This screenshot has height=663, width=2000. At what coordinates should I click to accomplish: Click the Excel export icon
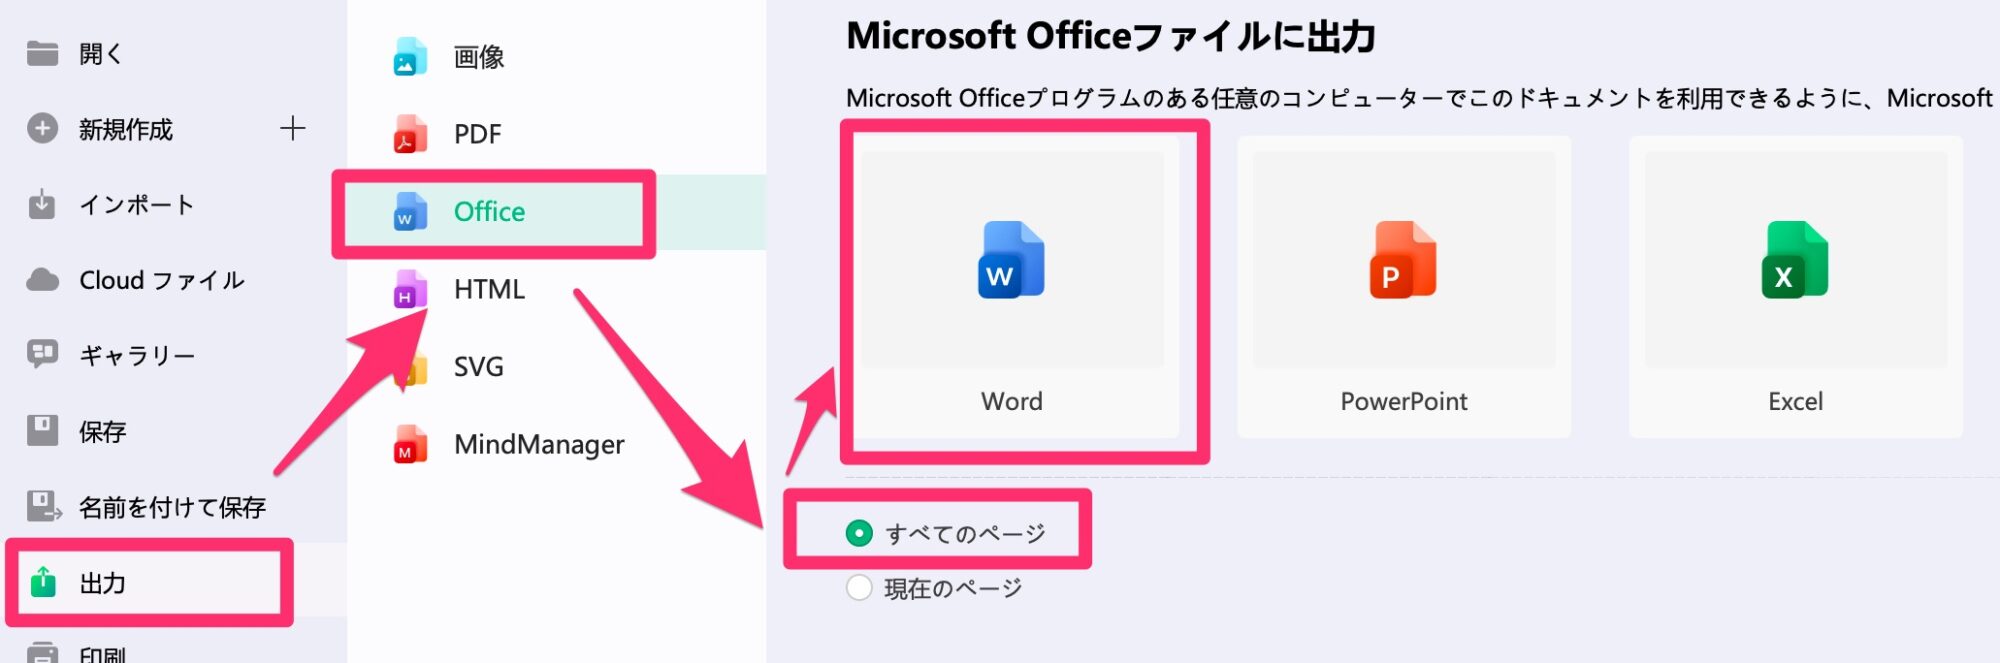point(1794,260)
